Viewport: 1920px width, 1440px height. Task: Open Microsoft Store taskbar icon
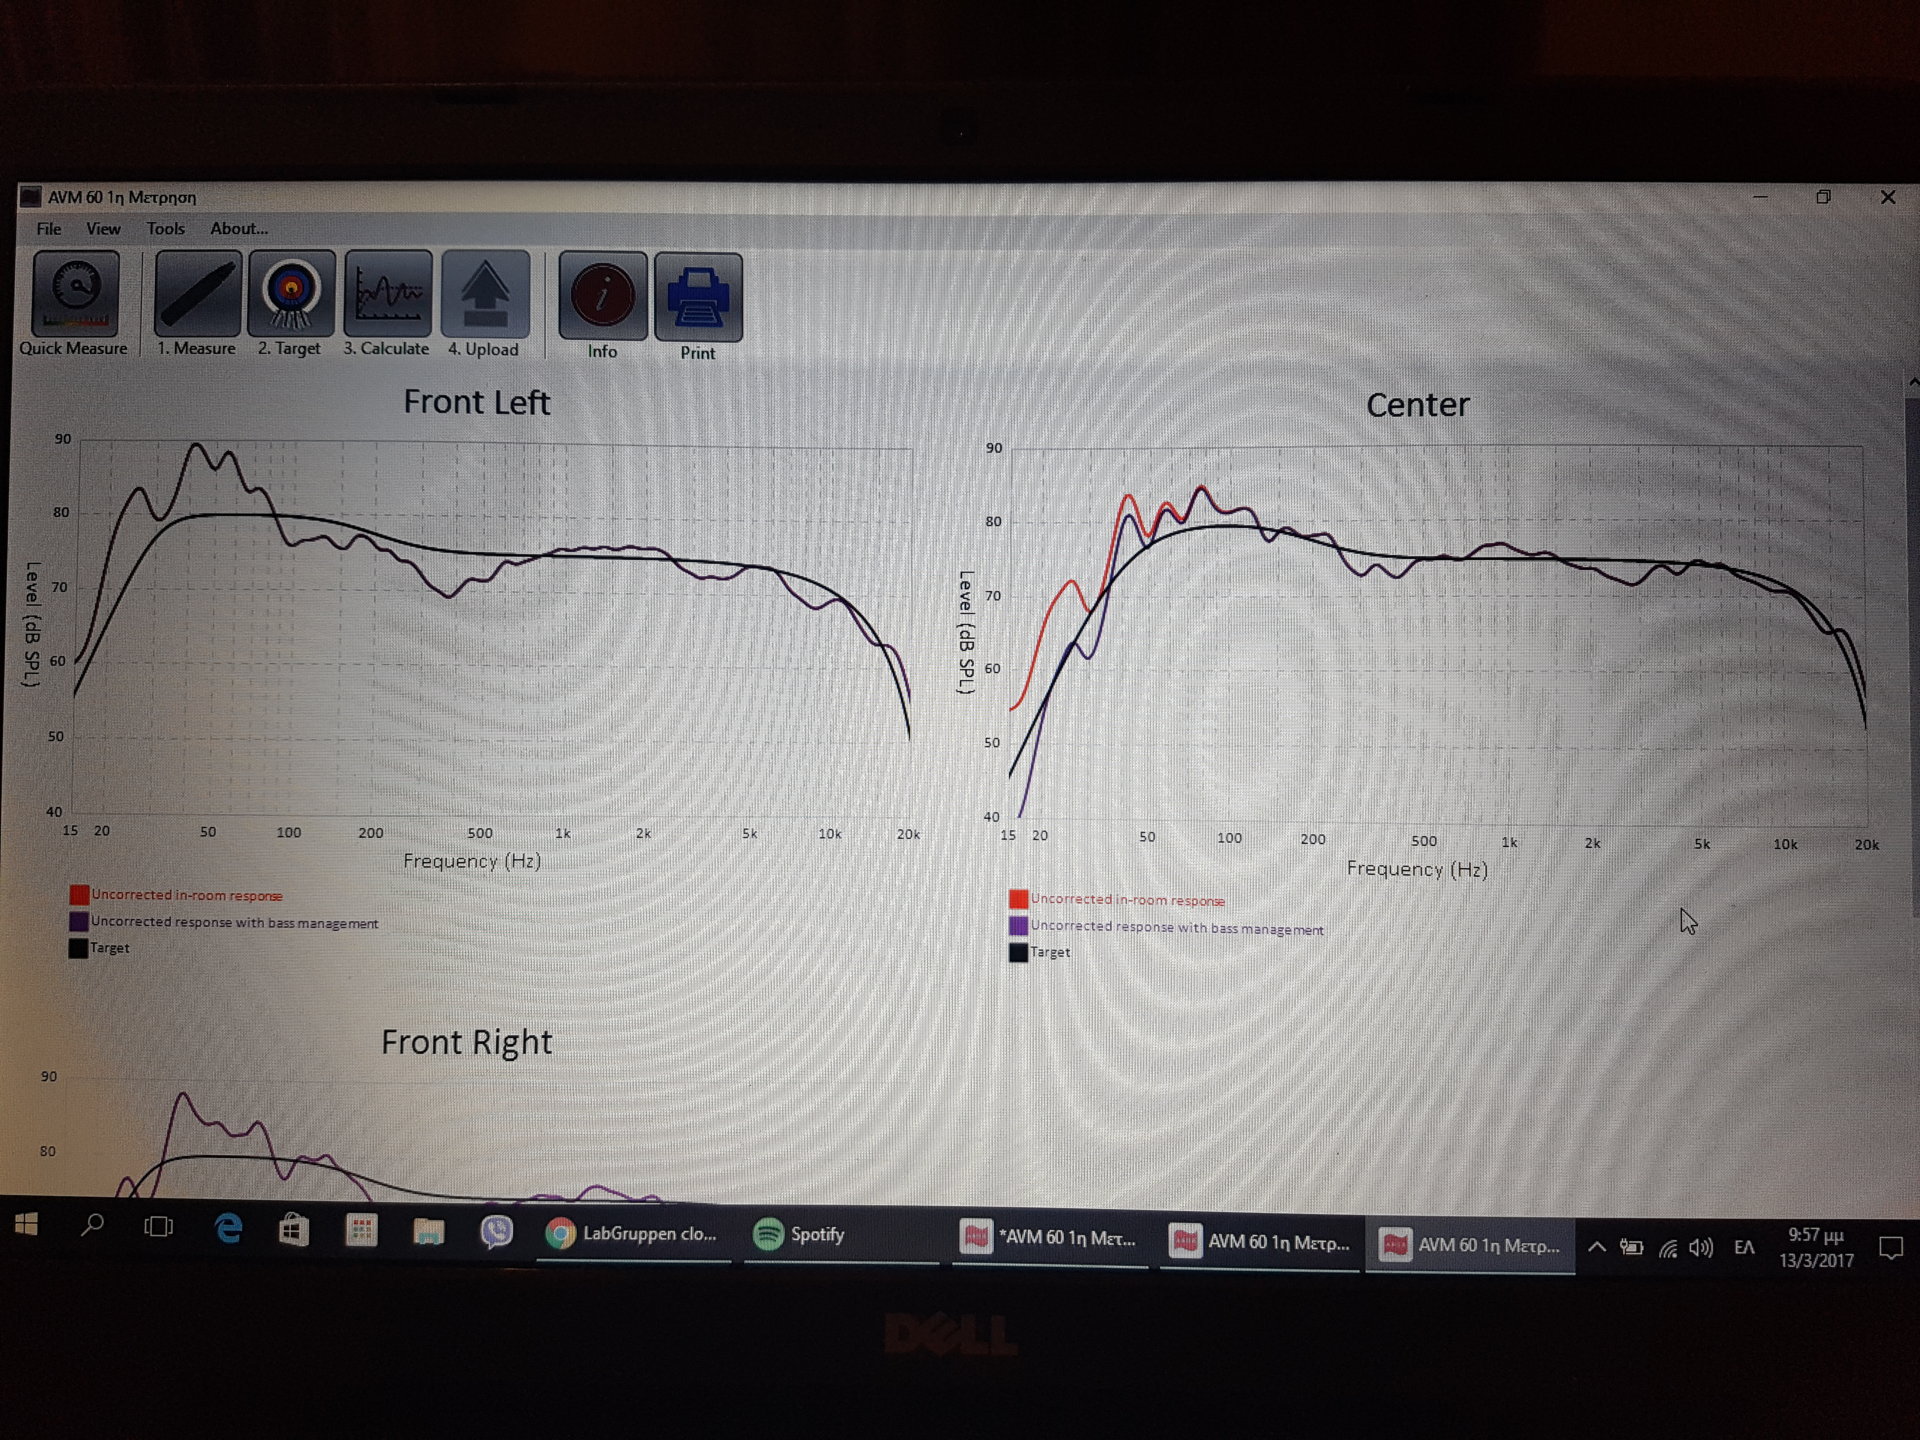pos(294,1229)
